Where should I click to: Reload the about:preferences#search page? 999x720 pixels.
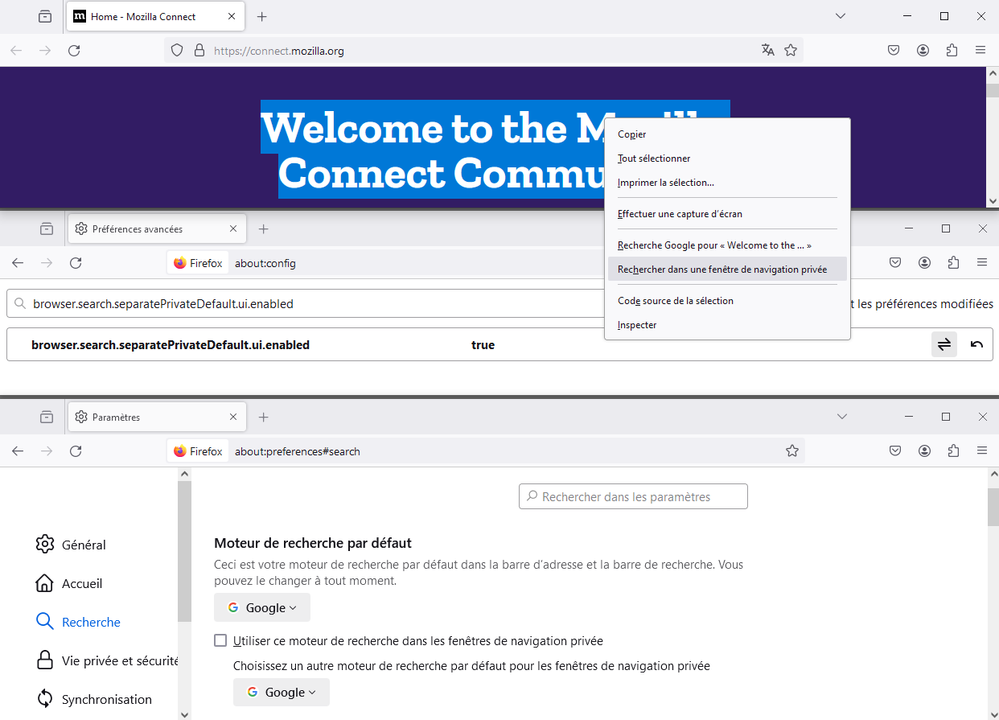(76, 451)
